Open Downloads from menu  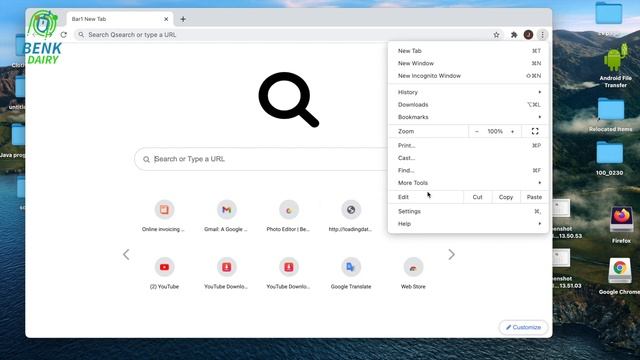468,105
